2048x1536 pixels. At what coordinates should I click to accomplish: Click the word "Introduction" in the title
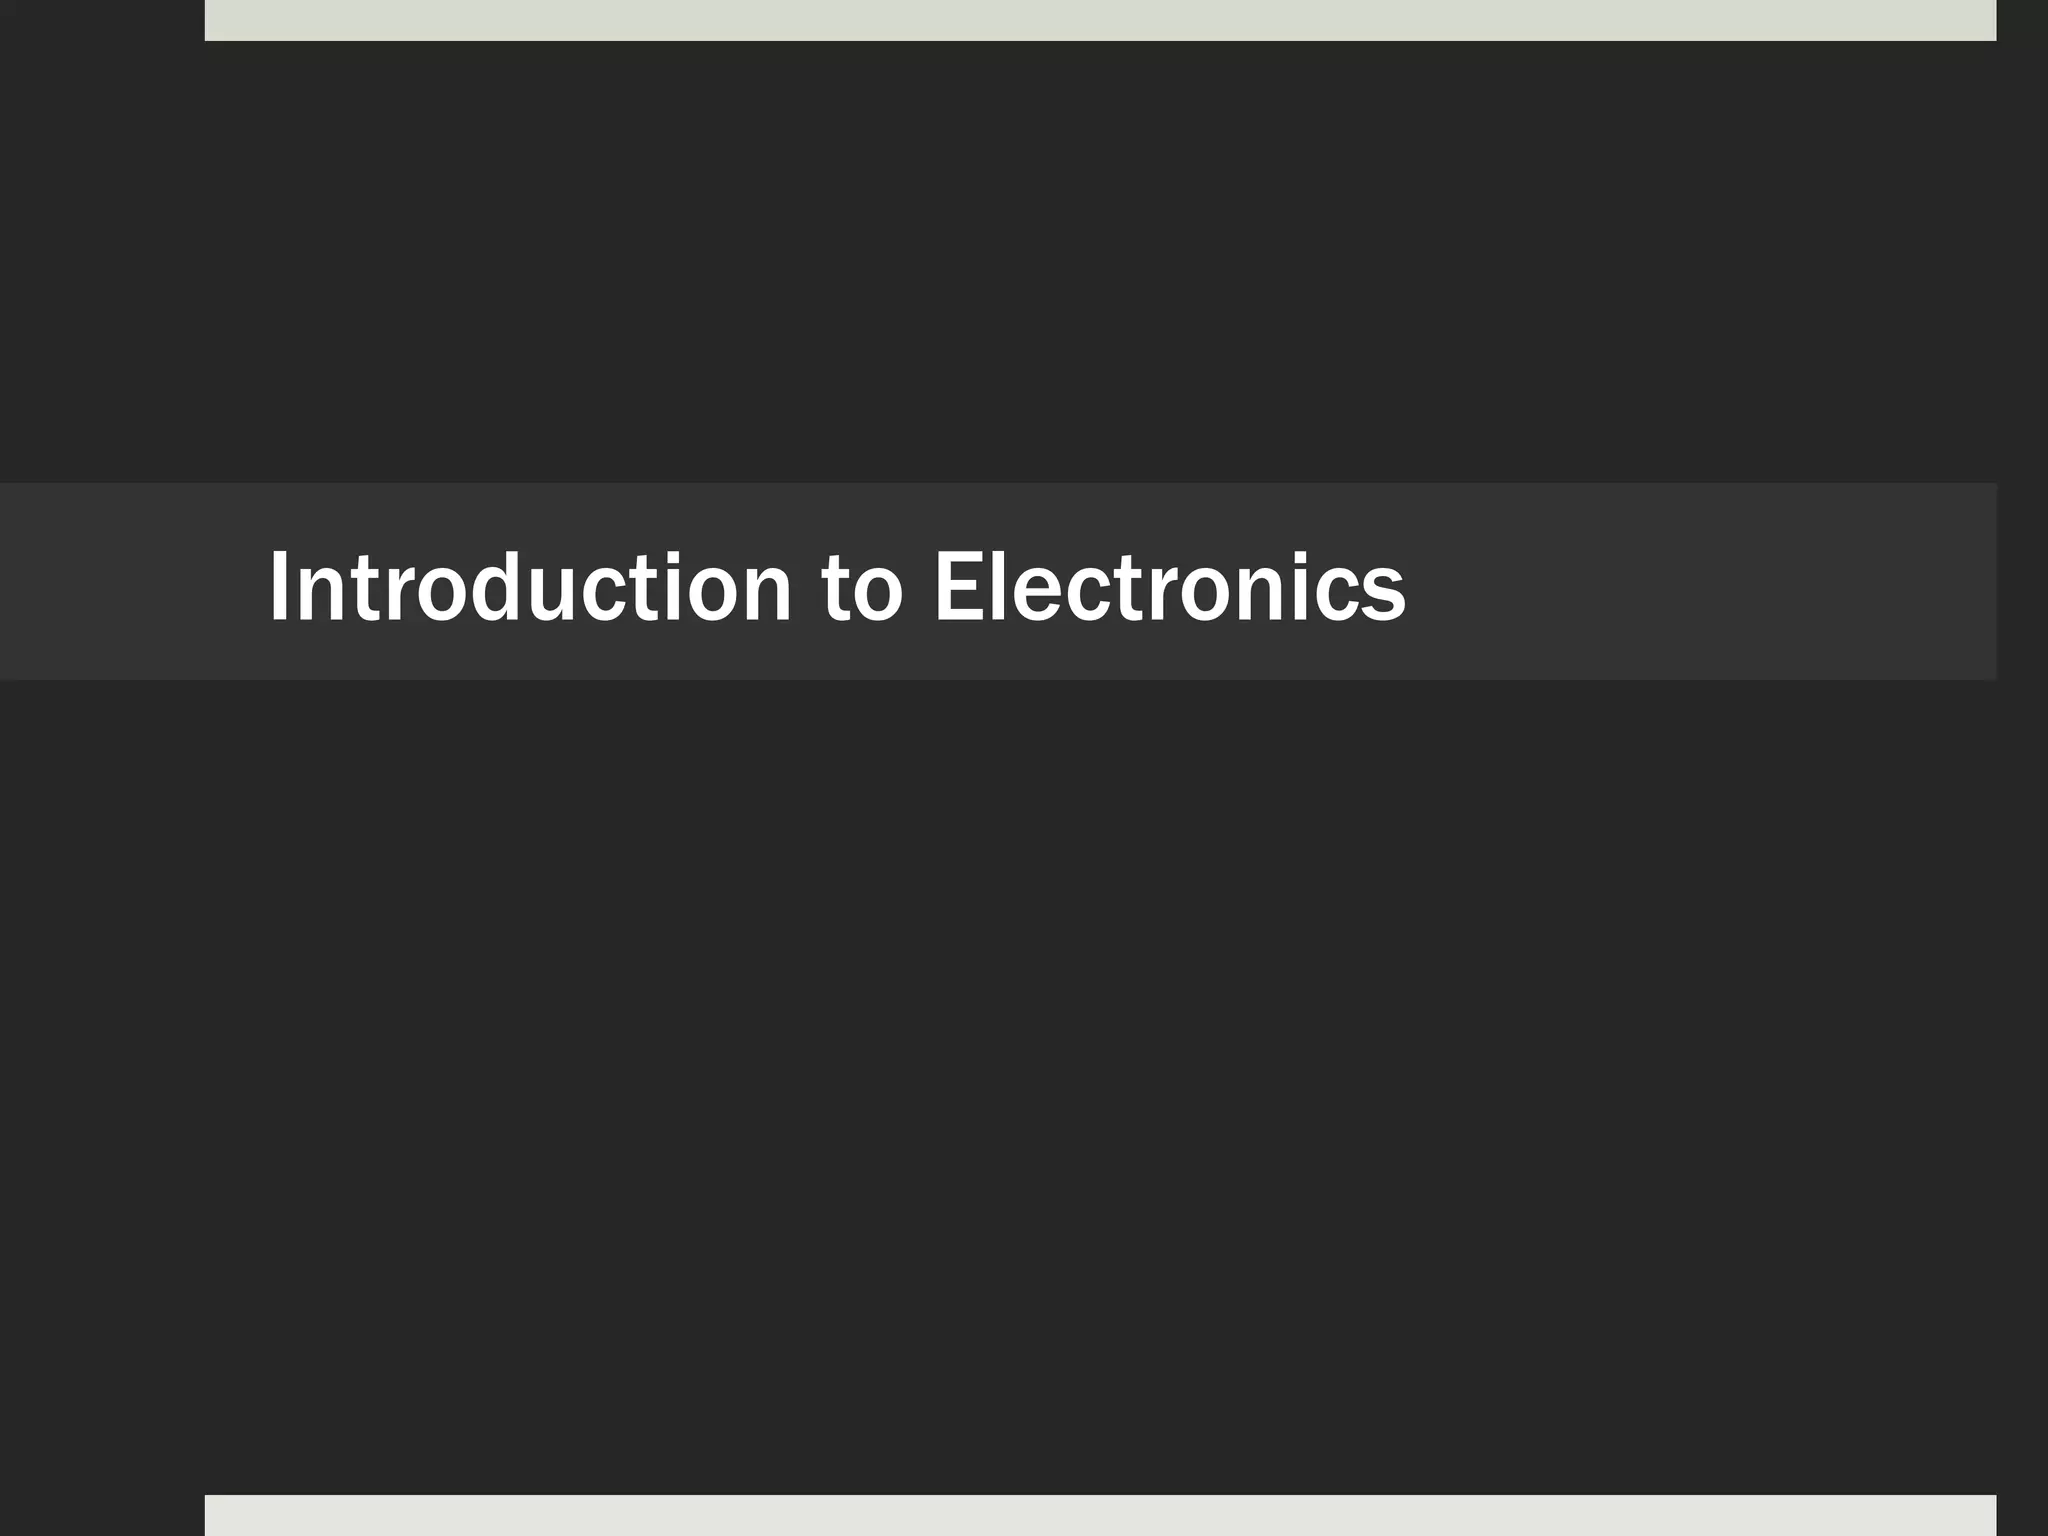(x=530, y=588)
